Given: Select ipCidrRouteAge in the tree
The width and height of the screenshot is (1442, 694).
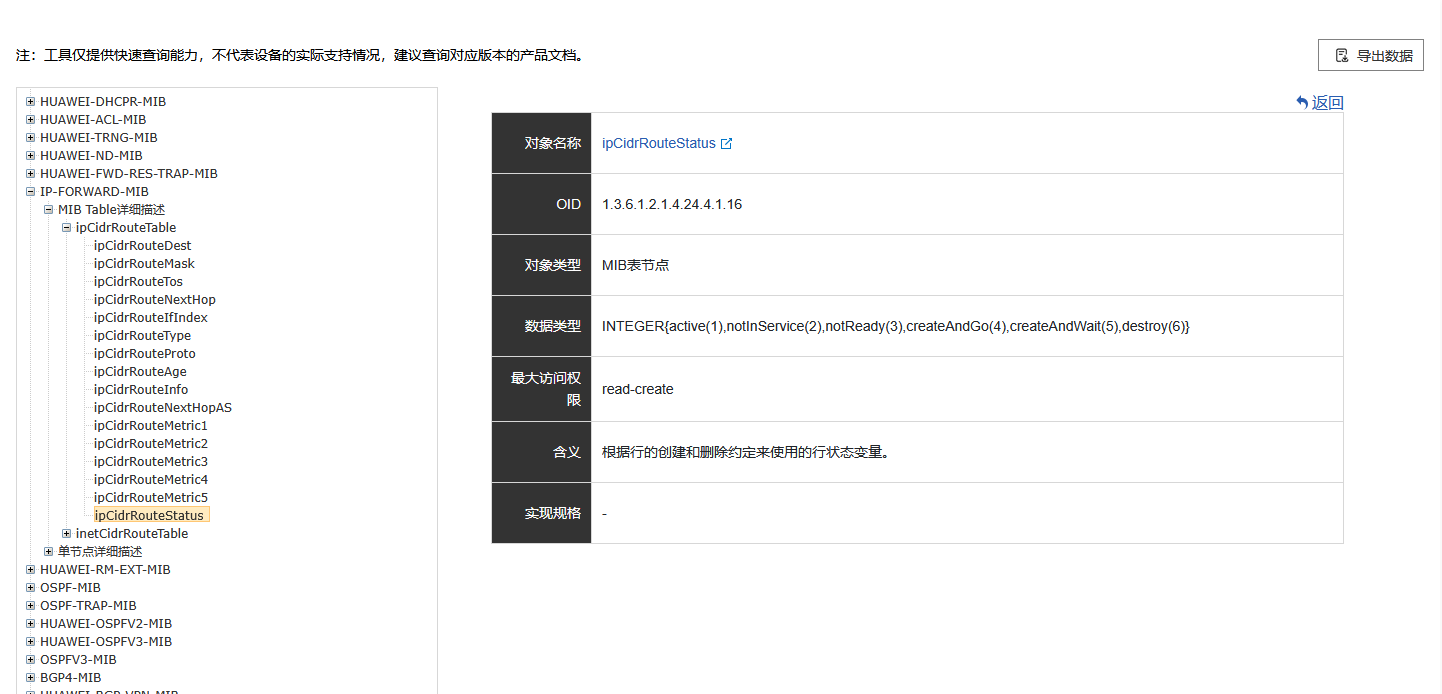Looking at the screenshot, I should (140, 372).
